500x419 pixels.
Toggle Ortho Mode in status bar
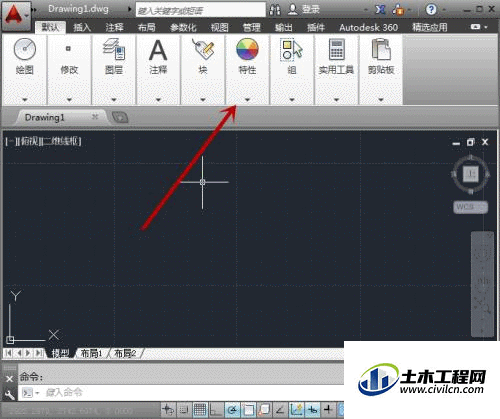click(216, 409)
